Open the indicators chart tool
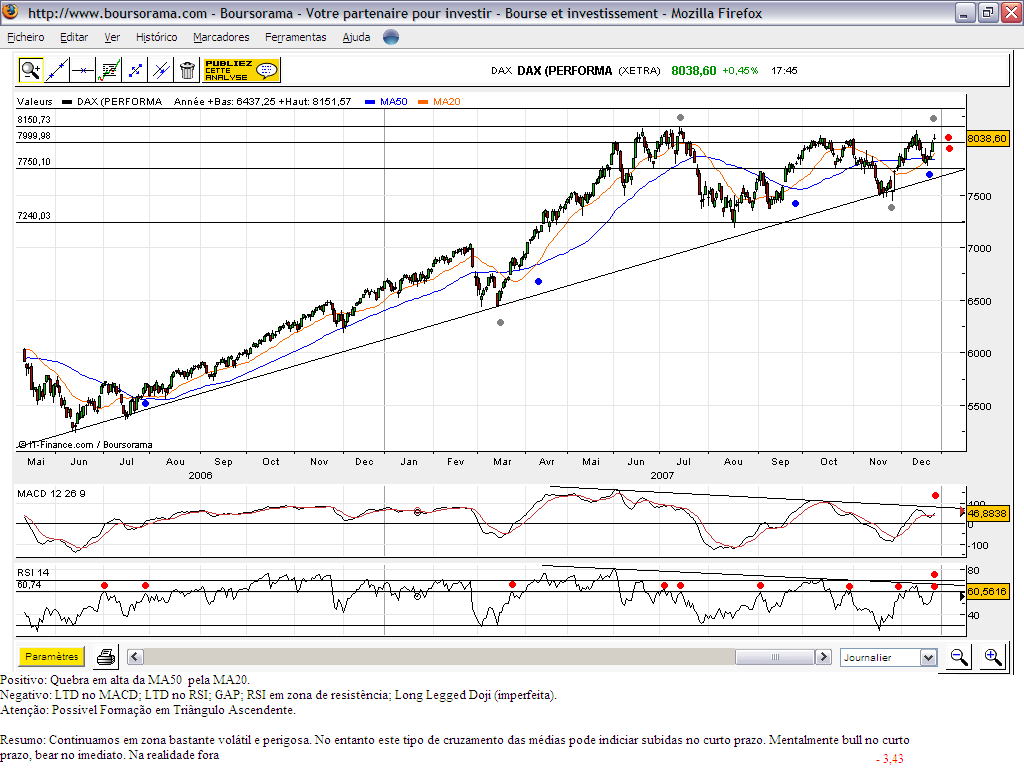The height and width of the screenshot is (768, 1024). 108,70
